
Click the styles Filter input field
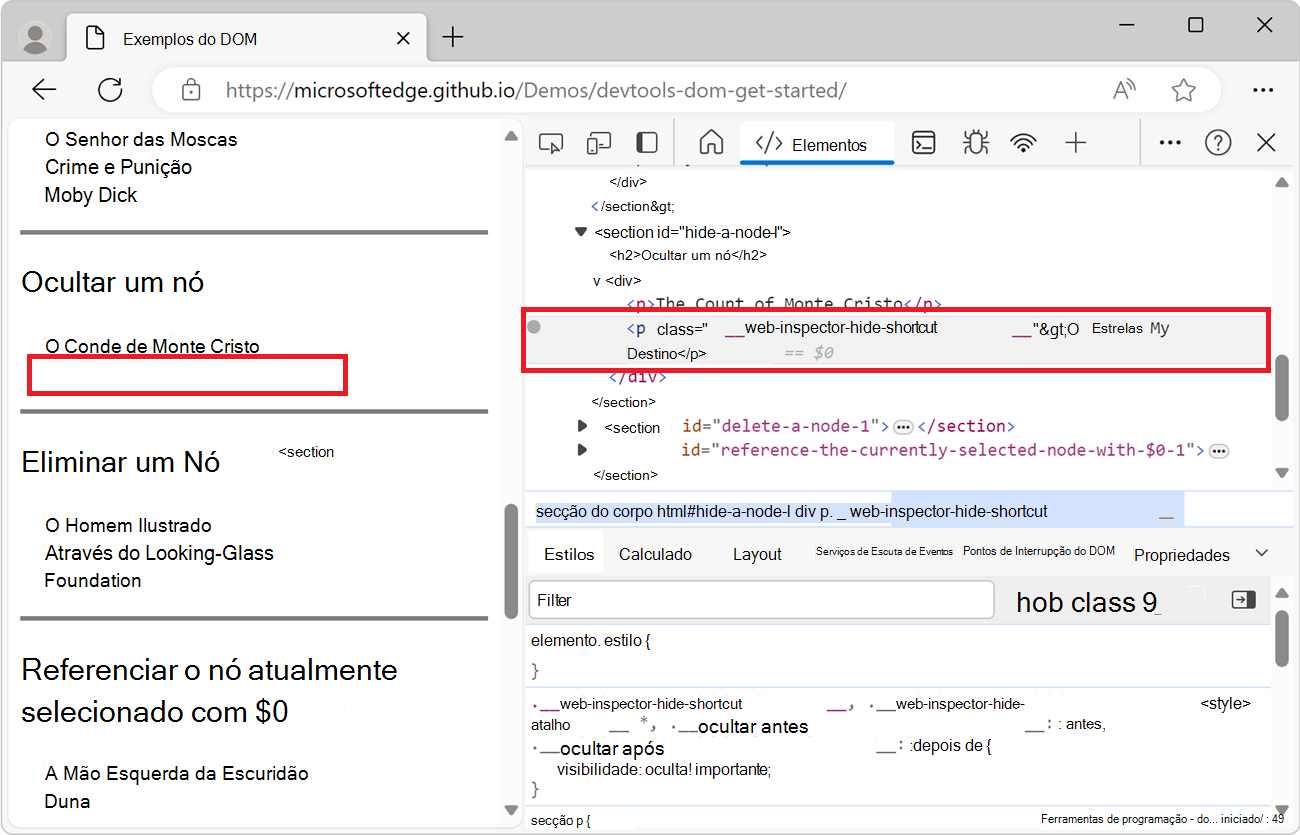click(x=761, y=600)
